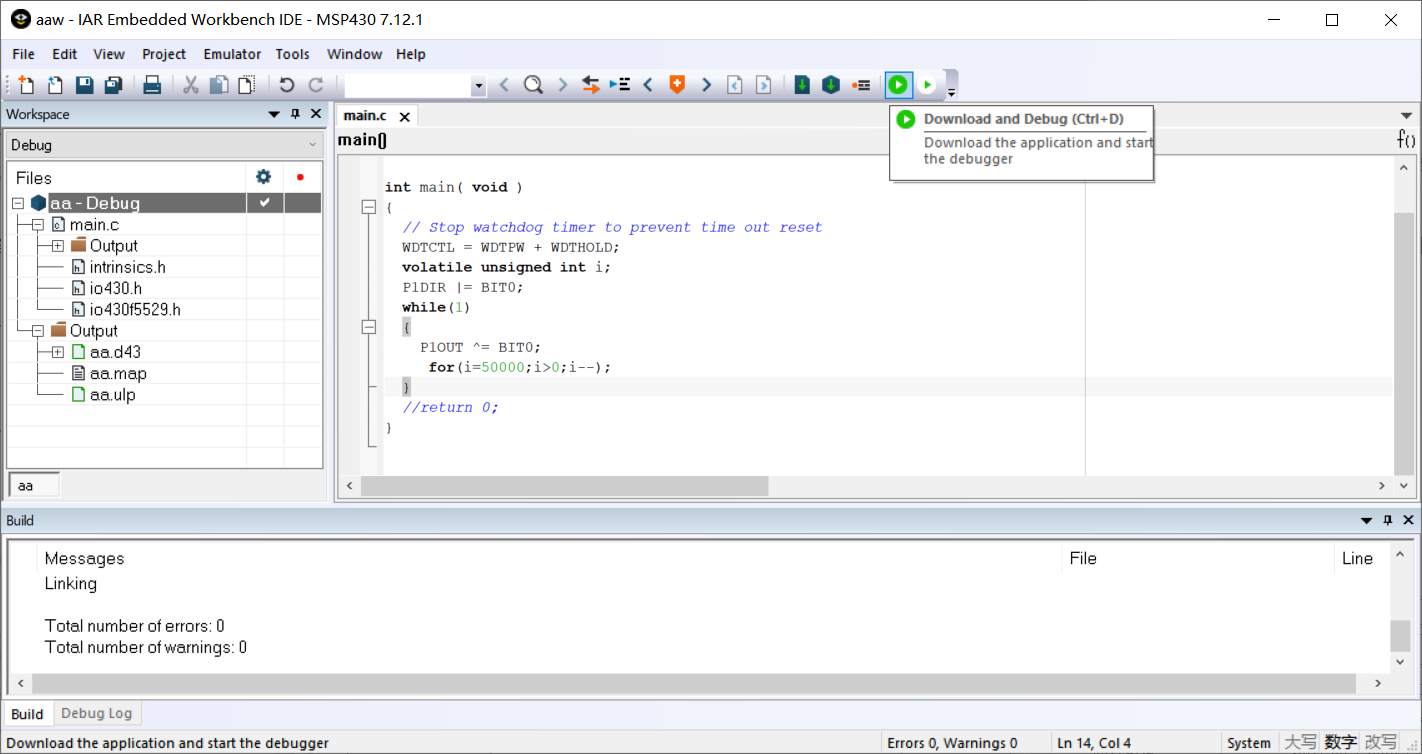Open the Stop Build icon with breakpoint list
1422x754 pixels.
pyautogui.click(x=862, y=84)
